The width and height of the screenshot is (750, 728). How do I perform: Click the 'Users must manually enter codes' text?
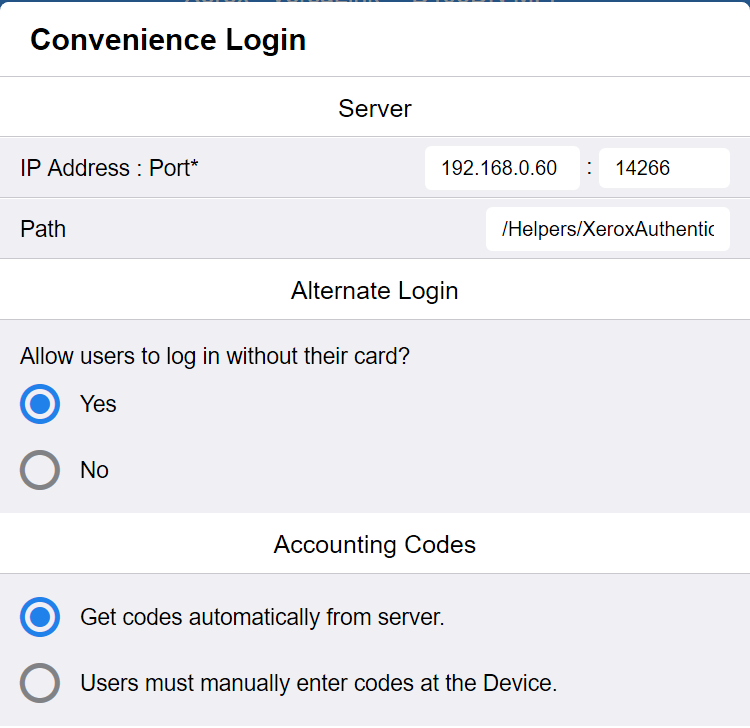pos(318,684)
